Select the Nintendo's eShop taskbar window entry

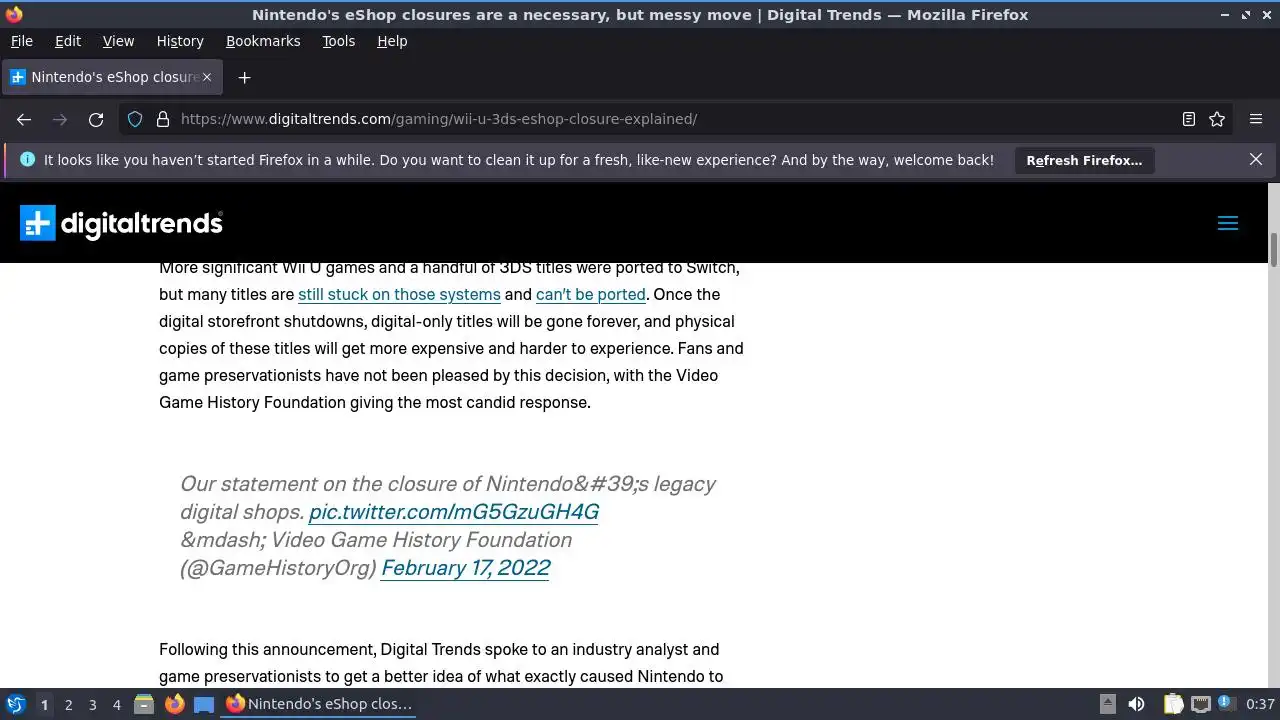coord(319,704)
